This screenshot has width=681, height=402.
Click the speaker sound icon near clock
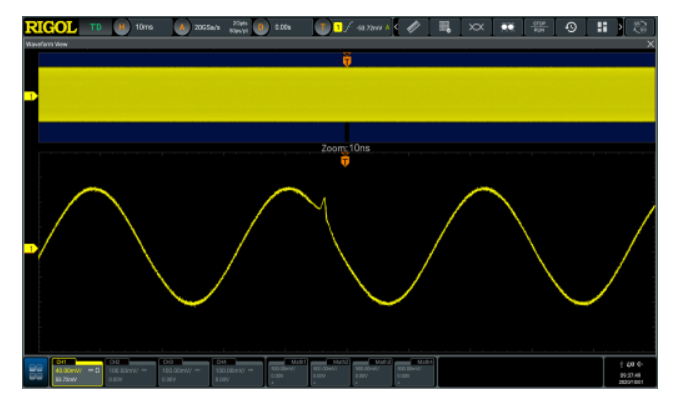[x=639, y=364]
